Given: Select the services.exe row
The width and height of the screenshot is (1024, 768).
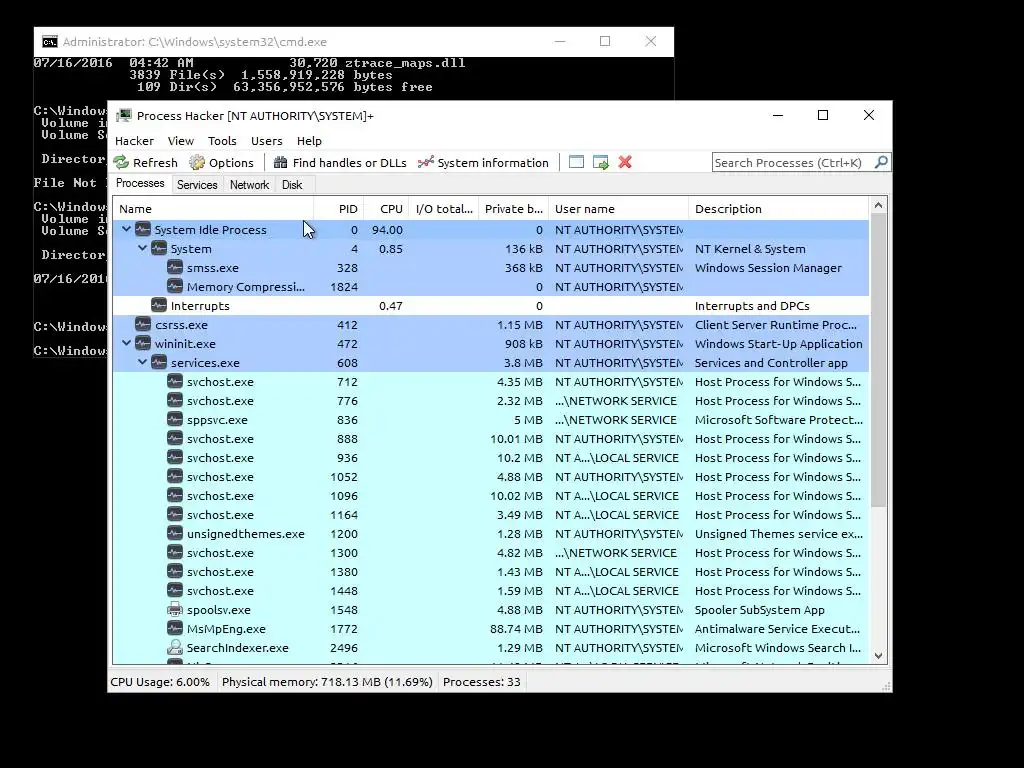Looking at the screenshot, I should pos(491,362).
